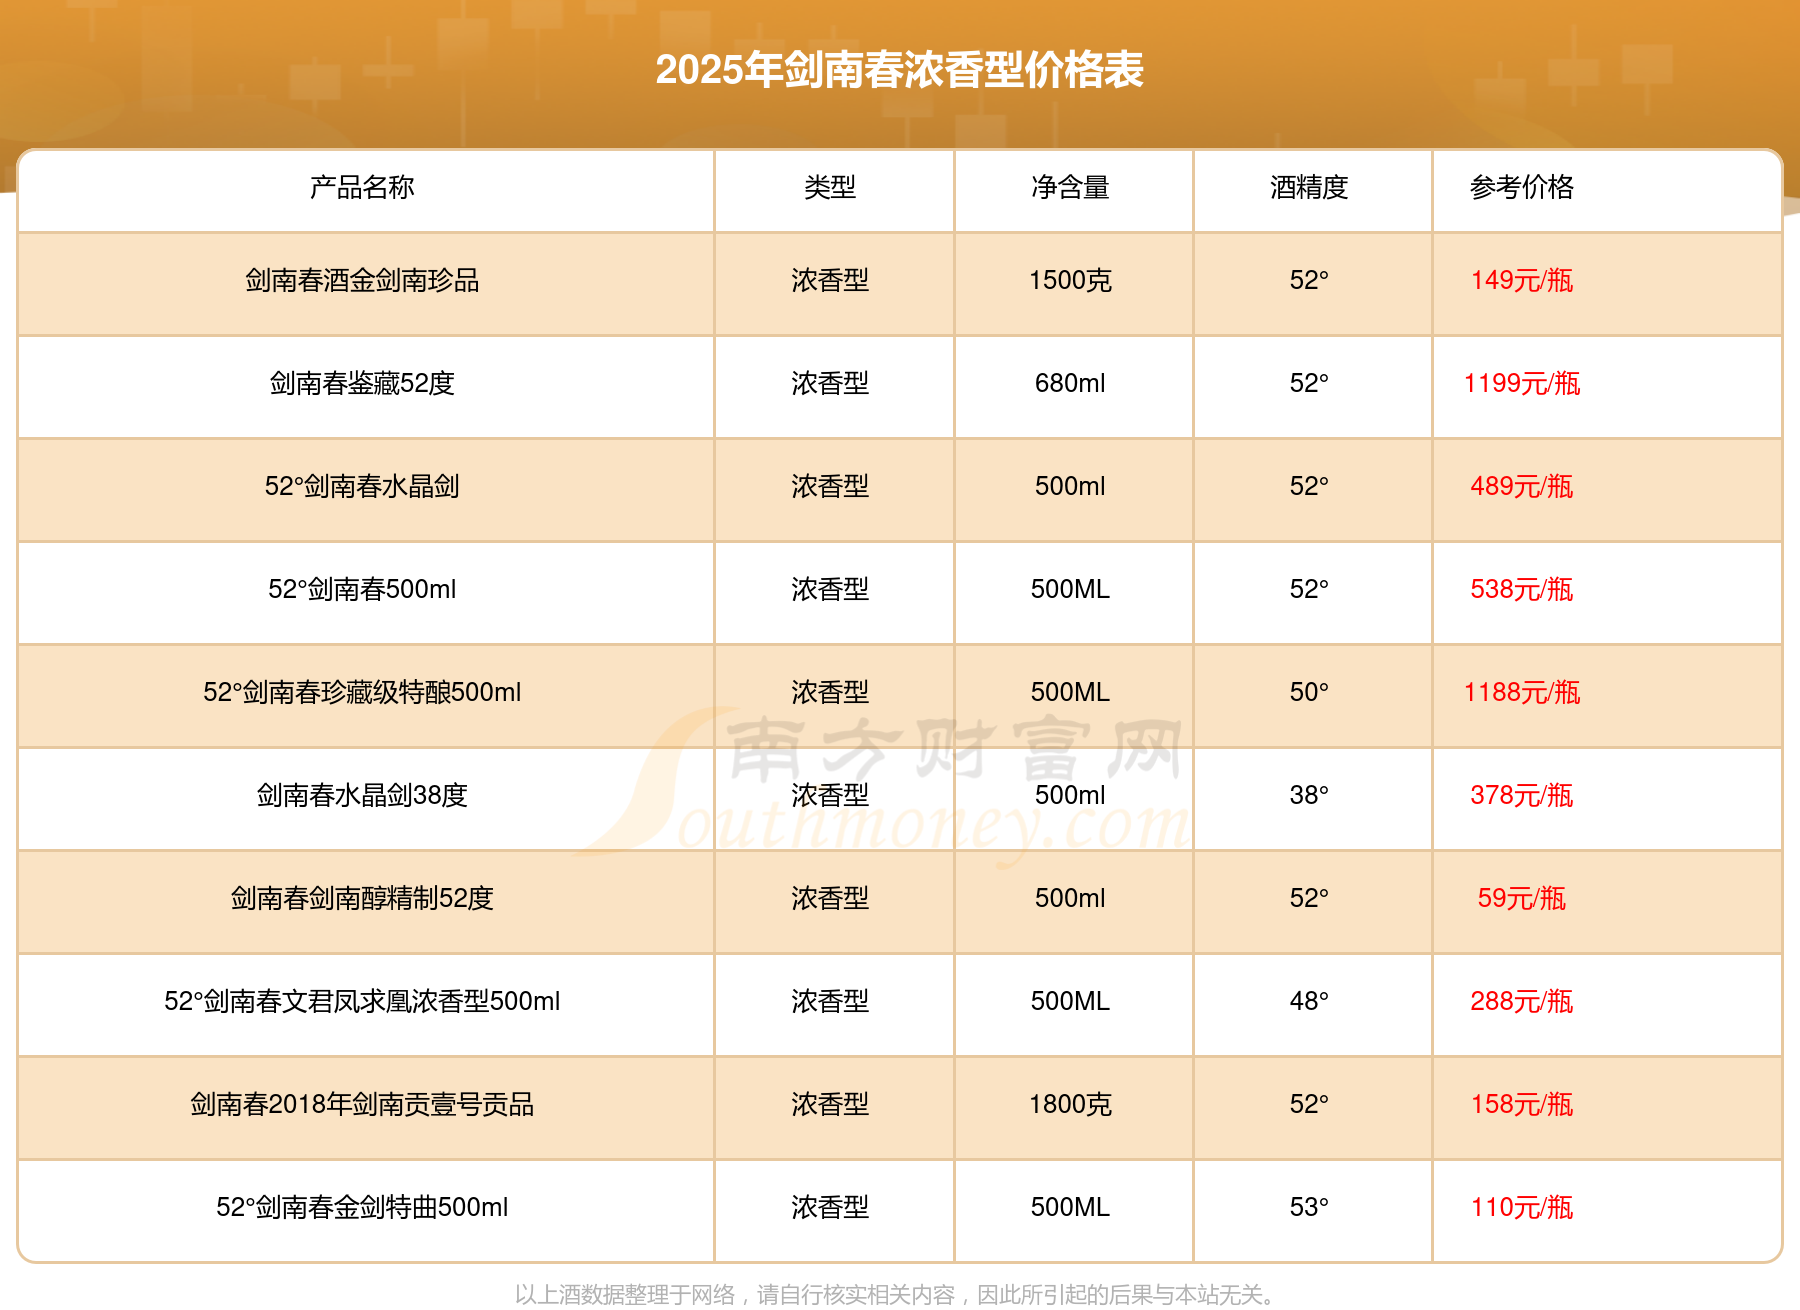Click price 538元/瓶
Screen dimensions: 1800x1310
1522,589
